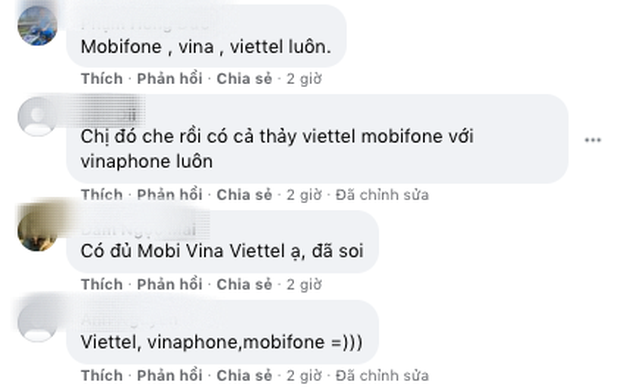The image size is (620, 388).
Task: Reply to the 'Mobifone , vina , viettel luôn' comment
Action: point(170,79)
